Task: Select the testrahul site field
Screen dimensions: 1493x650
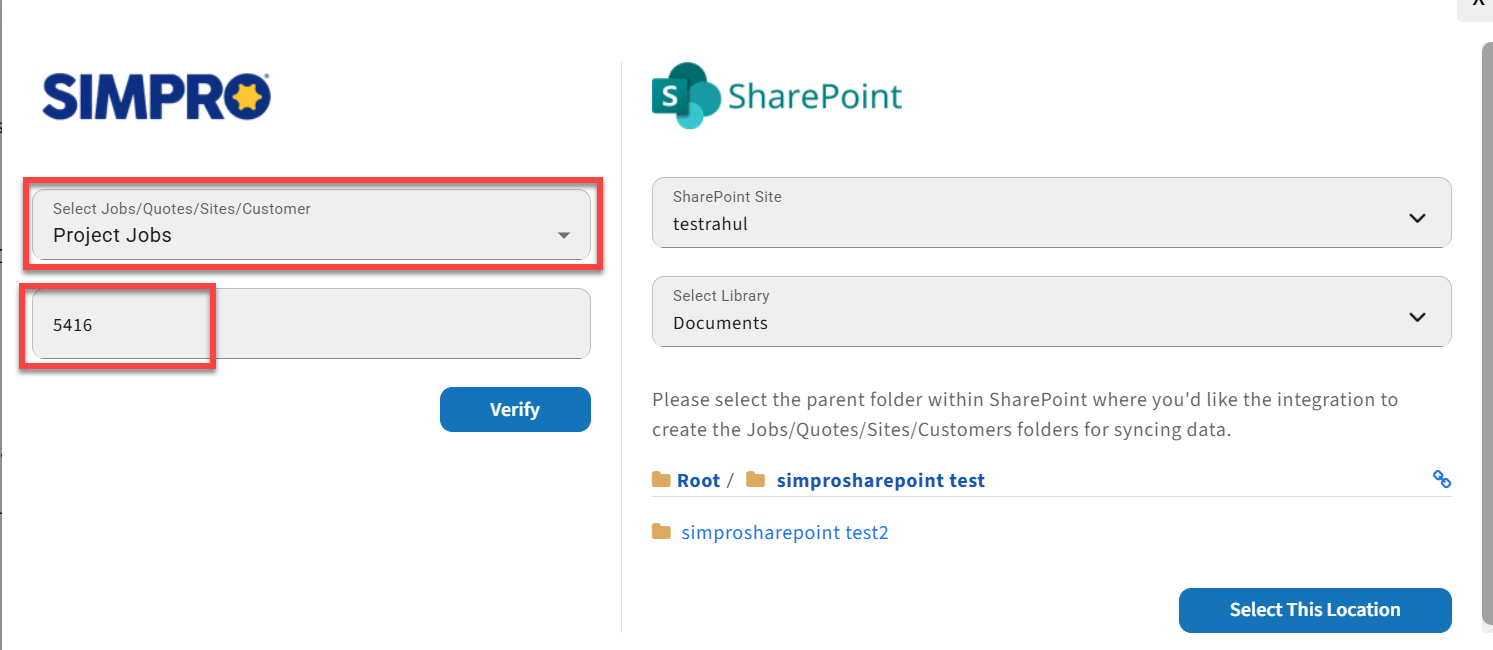Action: click(x=1051, y=212)
